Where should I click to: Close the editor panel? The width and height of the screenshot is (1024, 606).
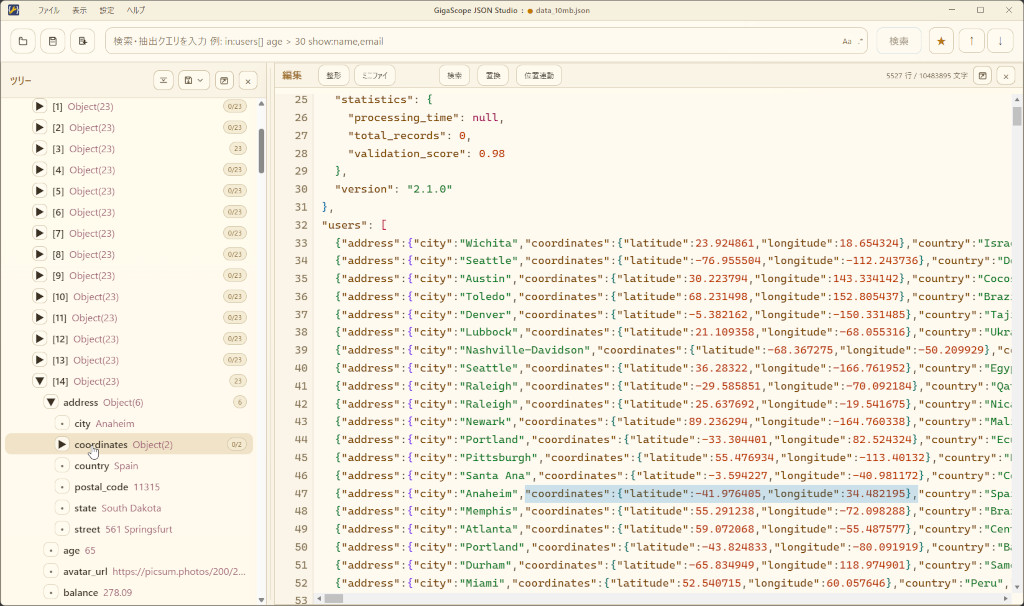tap(1006, 76)
